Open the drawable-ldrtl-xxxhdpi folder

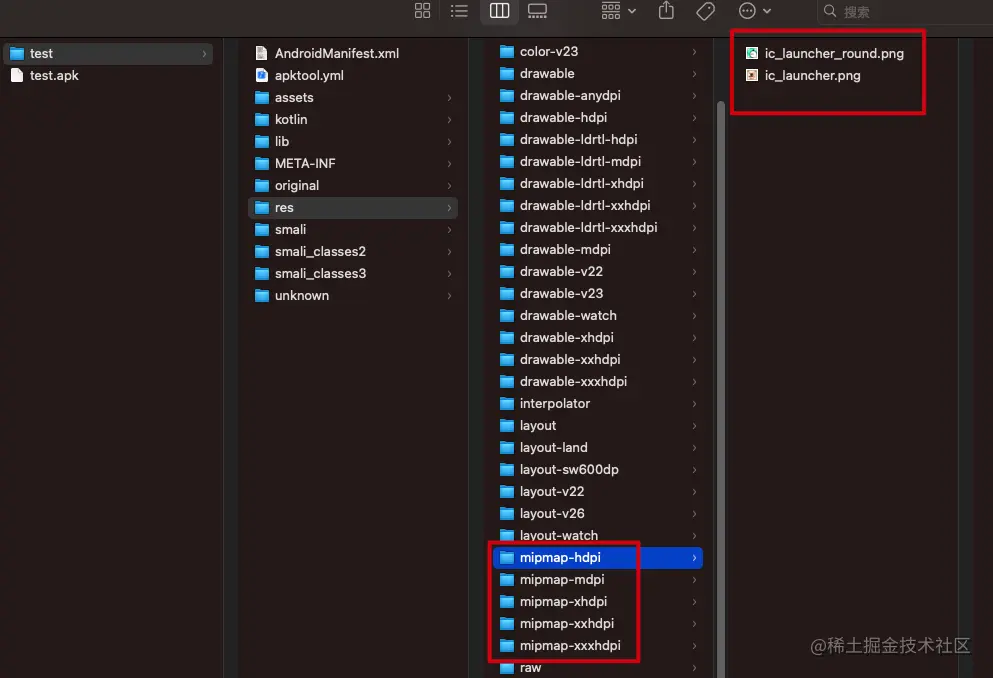(598, 227)
